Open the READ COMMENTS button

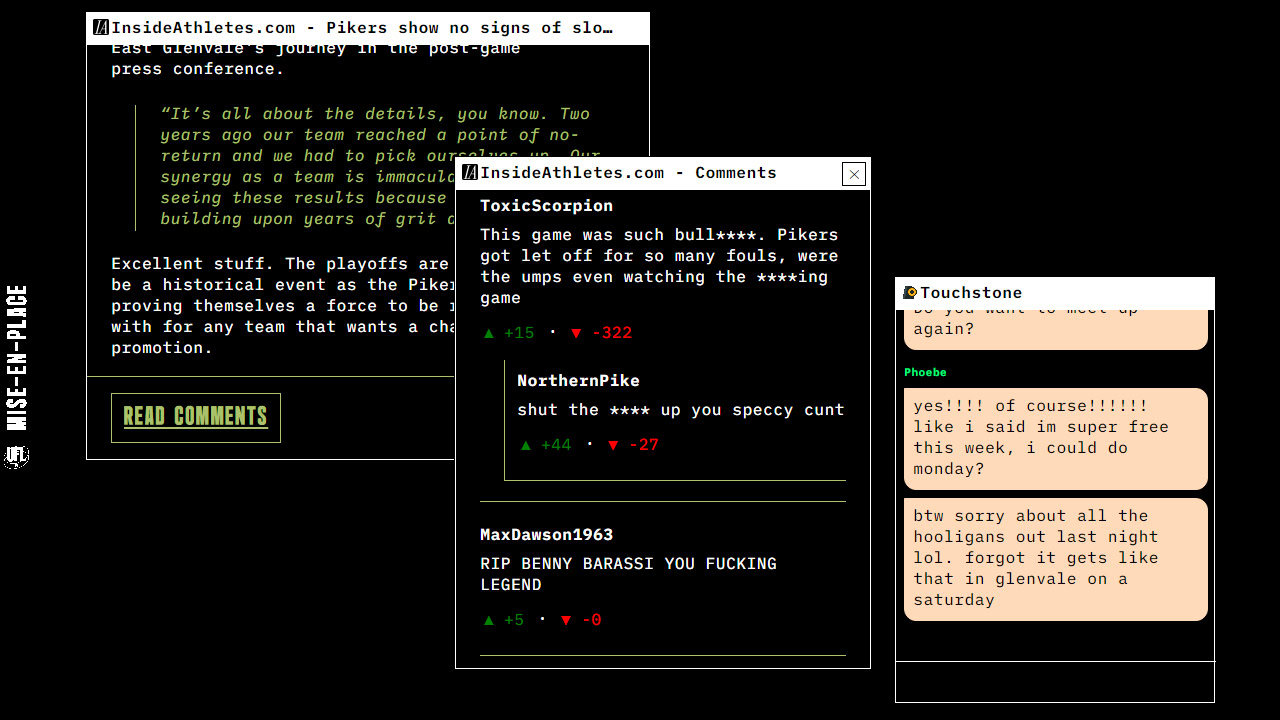click(x=196, y=417)
